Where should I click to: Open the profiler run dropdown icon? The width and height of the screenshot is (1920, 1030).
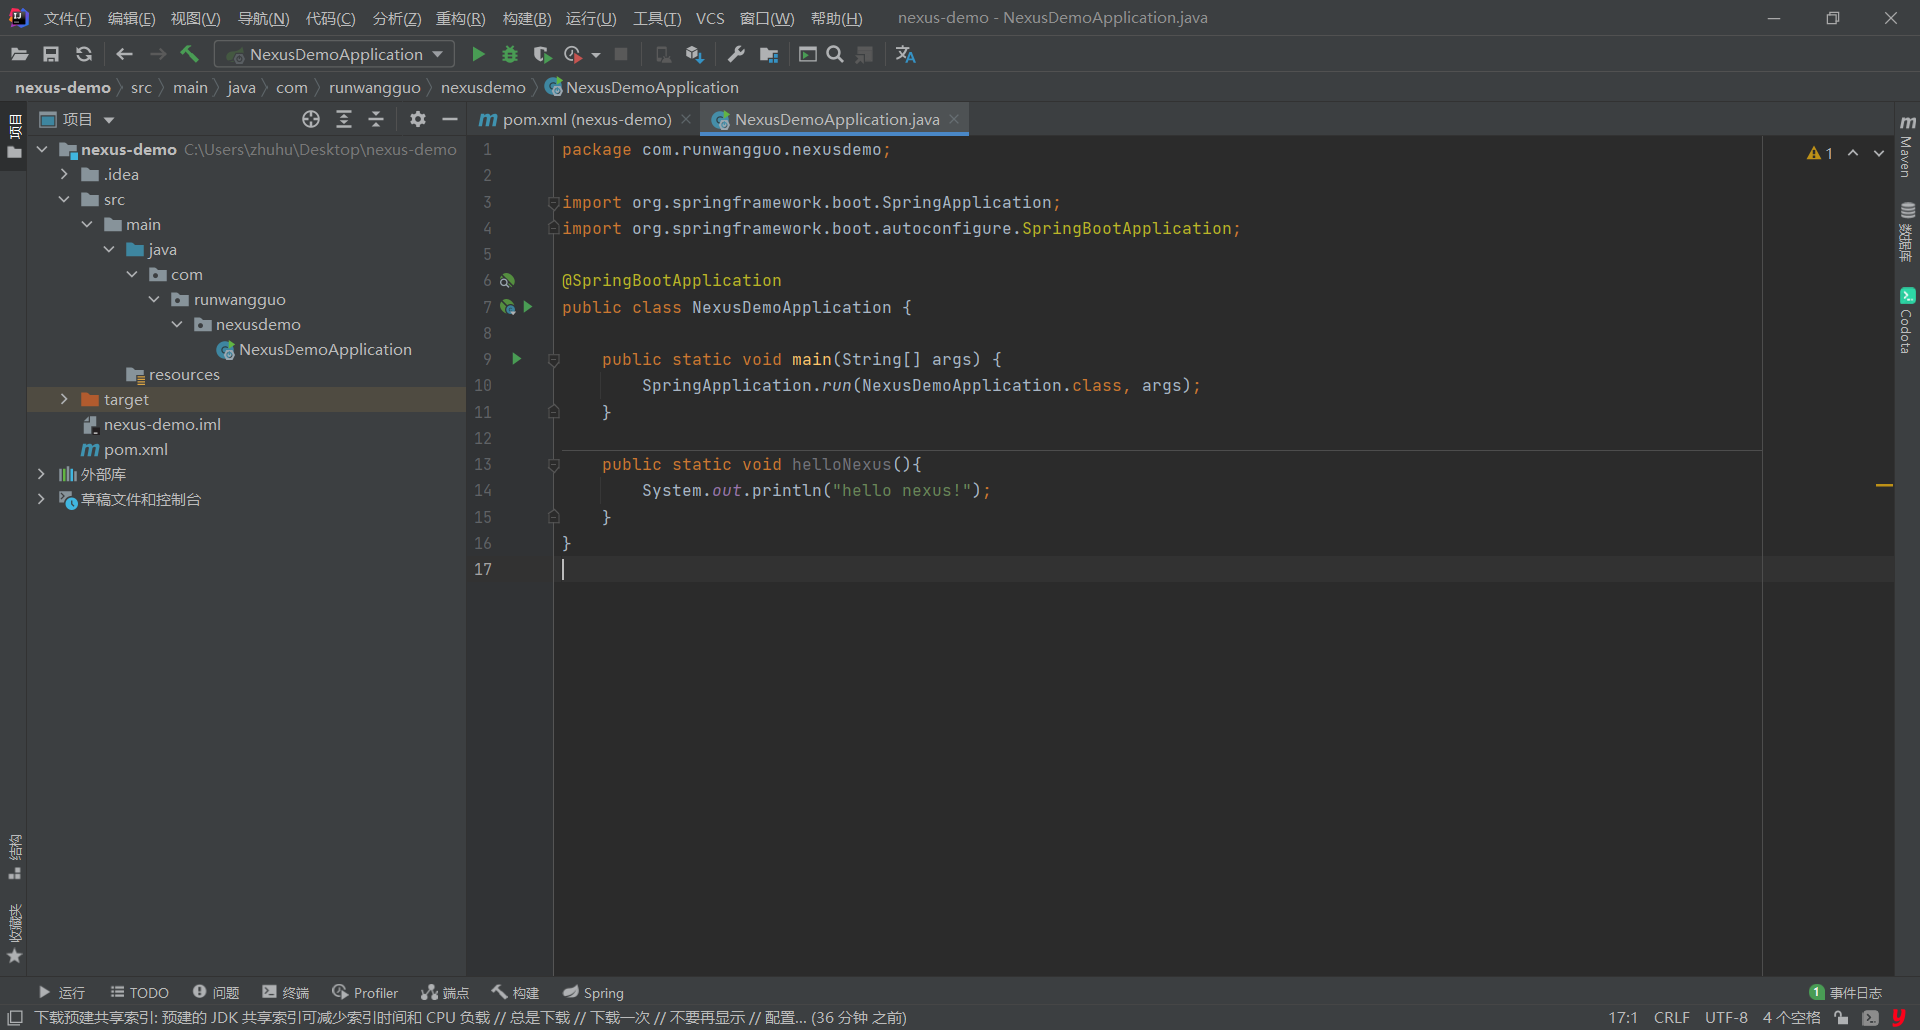click(596, 55)
